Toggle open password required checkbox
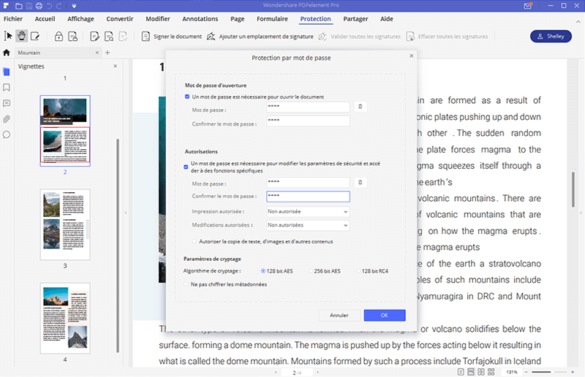The image size is (585, 377). click(x=187, y=97)
